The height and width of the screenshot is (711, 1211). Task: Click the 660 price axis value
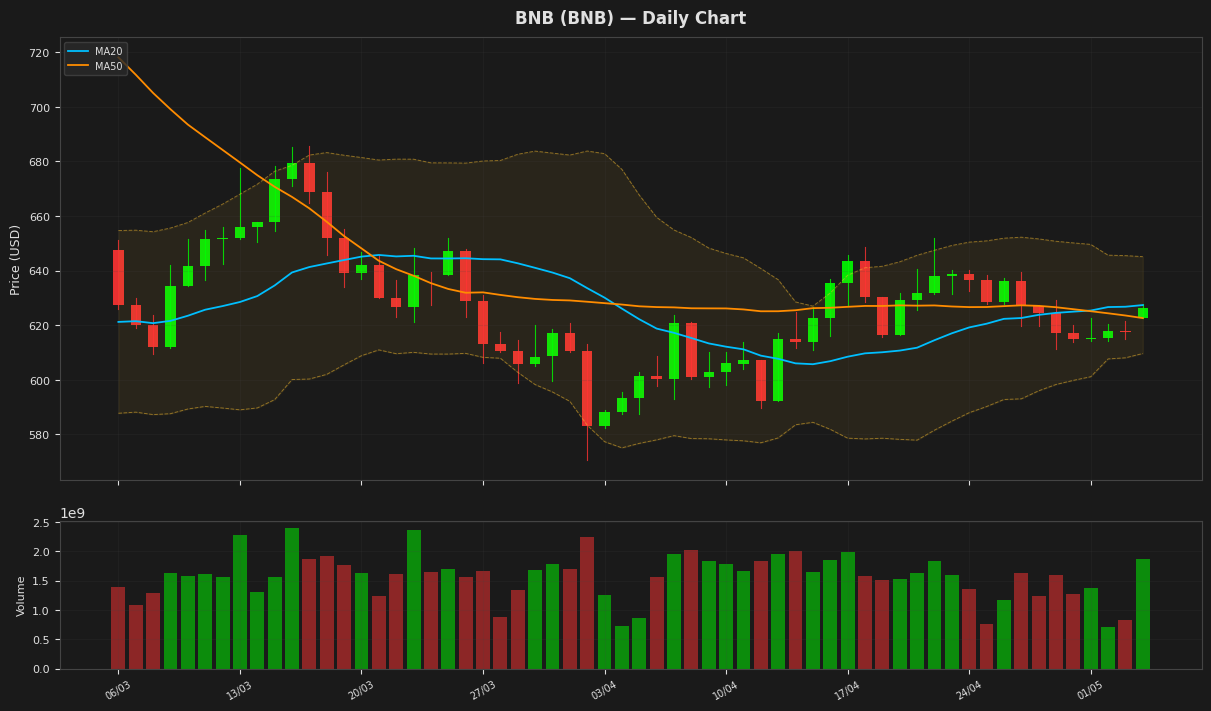coord(40,217)
